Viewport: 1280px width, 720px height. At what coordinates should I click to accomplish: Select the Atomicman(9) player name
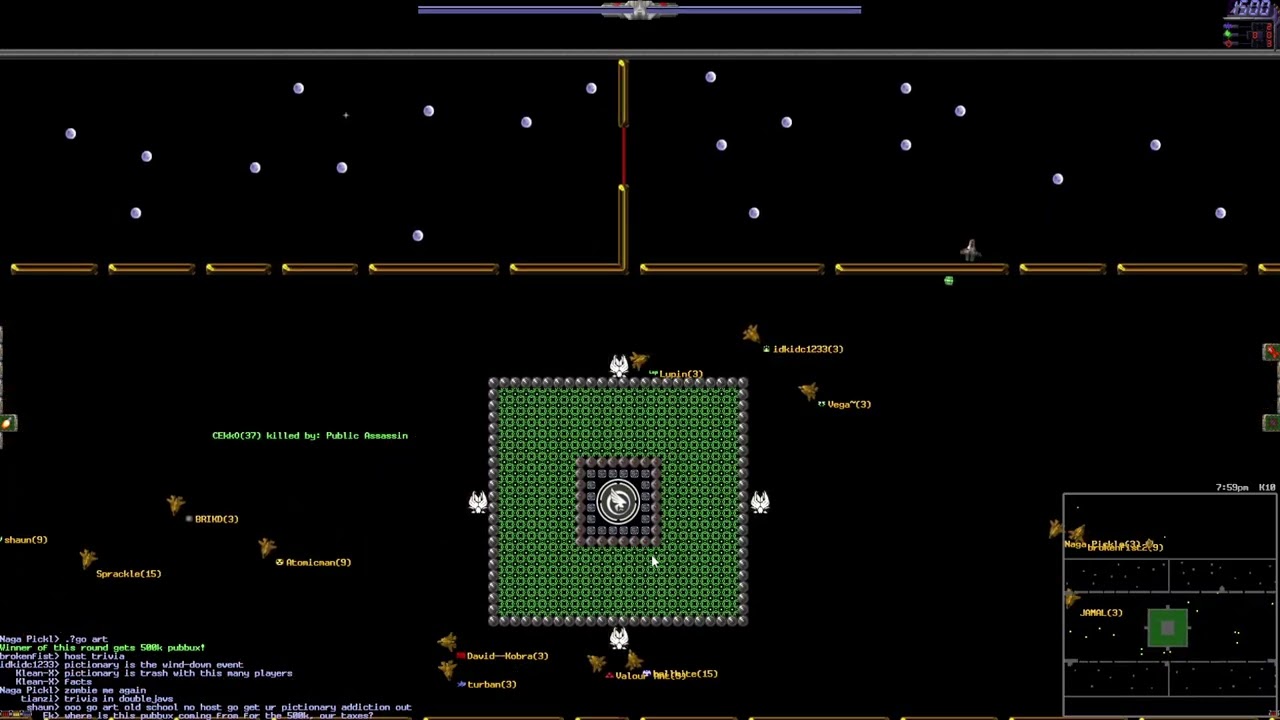[318, 562]
